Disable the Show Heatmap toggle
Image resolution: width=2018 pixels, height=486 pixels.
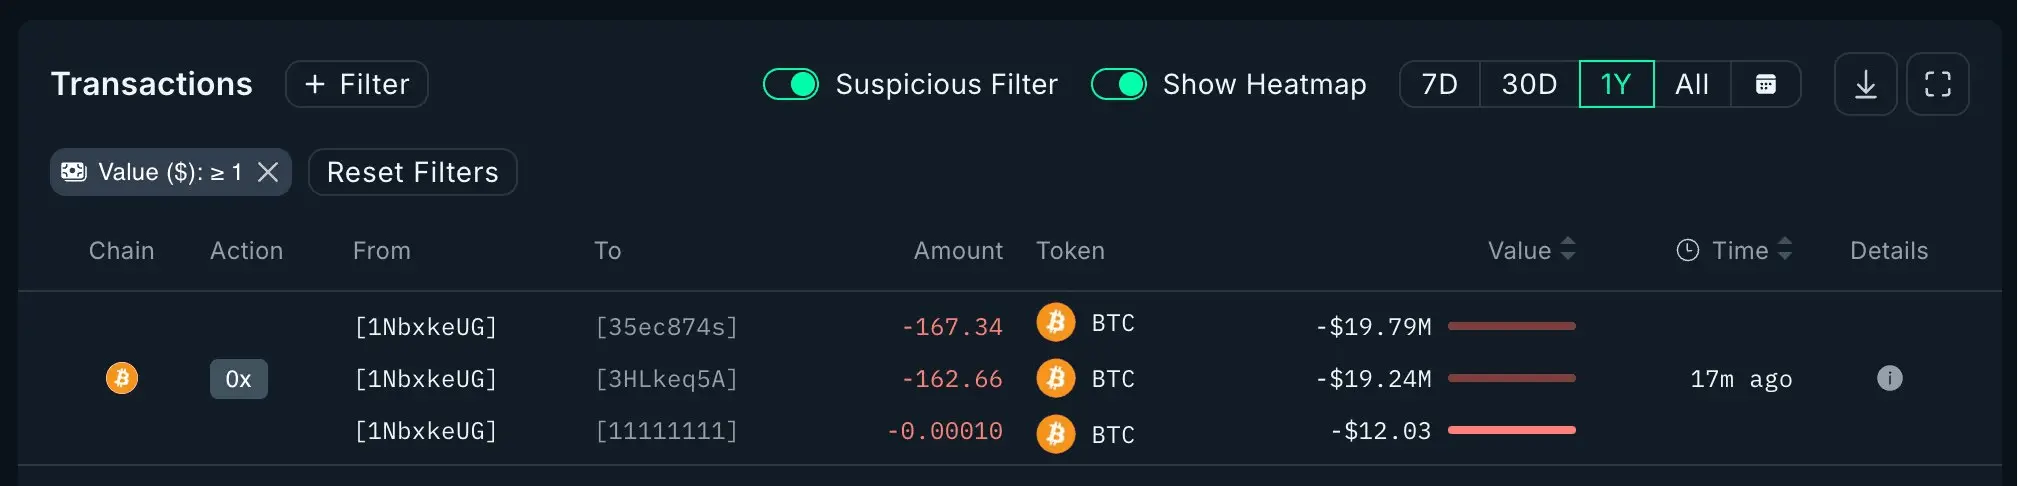coord(1118,84)
